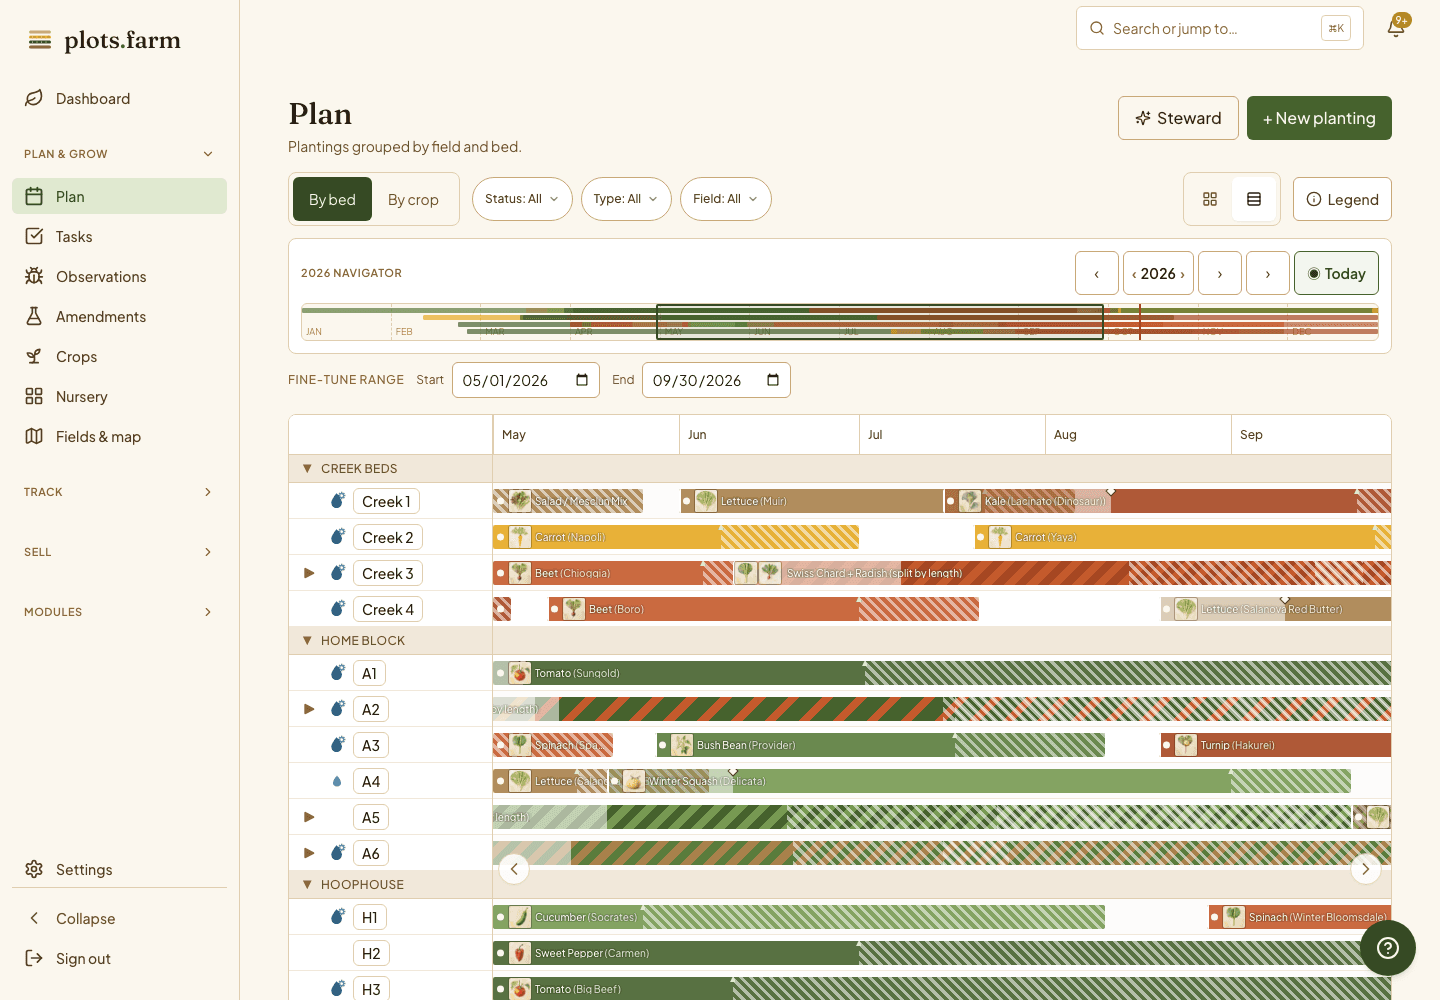Collapse the Creek Beds group
Viewport: 1440px width, 1000px height.
(307, 468)
